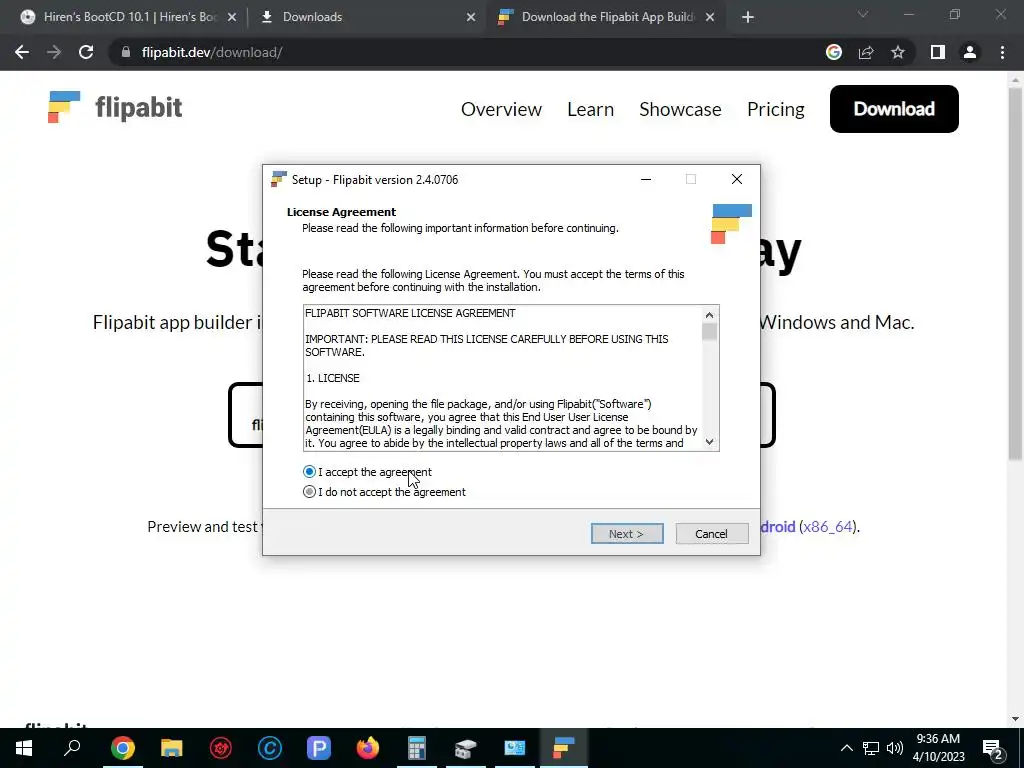Viewport: 1024px width, 768px height.
Task: Open the Windows Start menu
Action: [x=24, y=748]
